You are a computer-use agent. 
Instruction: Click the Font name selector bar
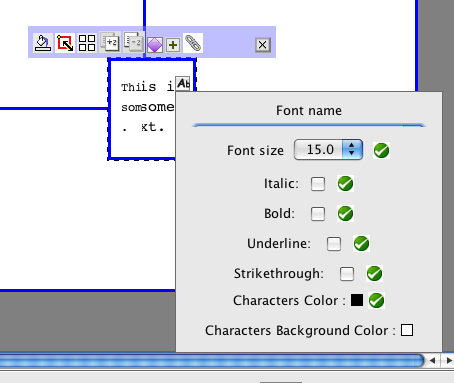click(309, 125)
